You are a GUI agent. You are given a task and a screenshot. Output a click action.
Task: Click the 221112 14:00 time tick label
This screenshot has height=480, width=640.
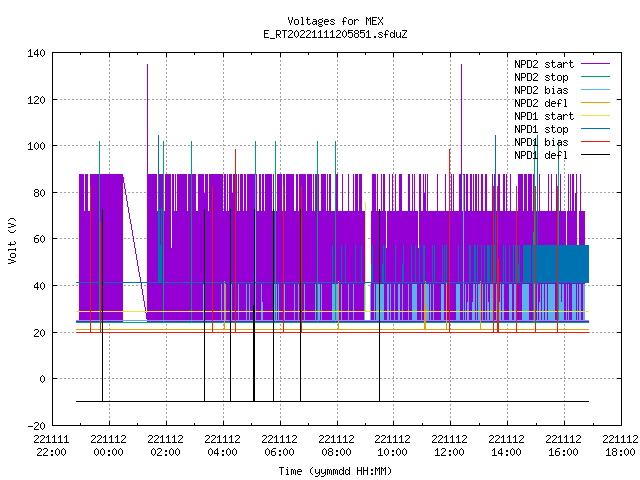(x=507, y=446)
